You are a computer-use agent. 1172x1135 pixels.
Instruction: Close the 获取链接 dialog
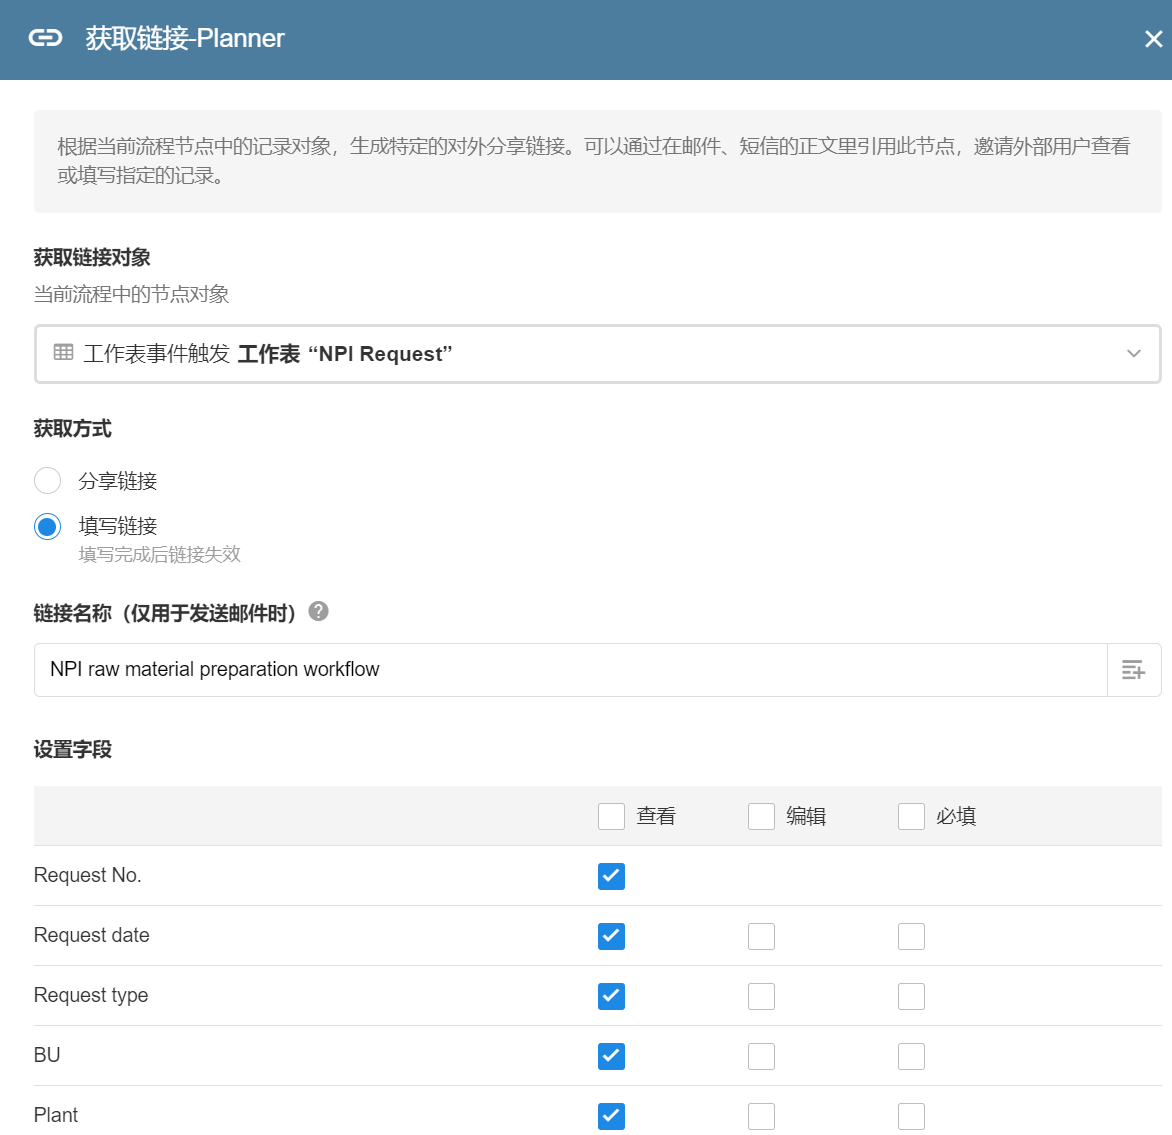point(1153,39)
